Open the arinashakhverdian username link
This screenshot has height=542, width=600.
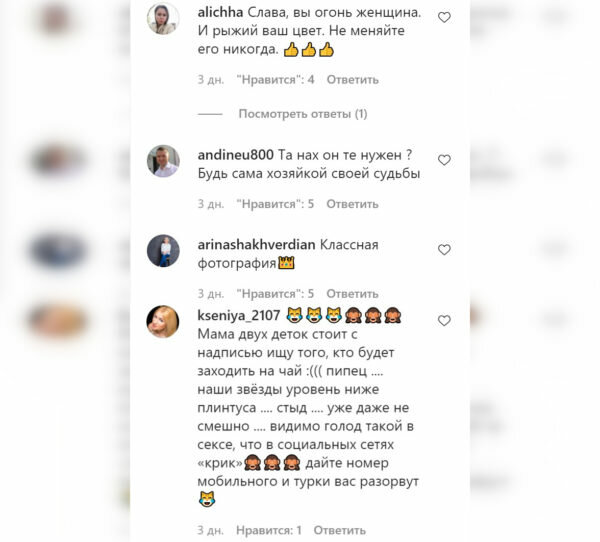[256, 245]
